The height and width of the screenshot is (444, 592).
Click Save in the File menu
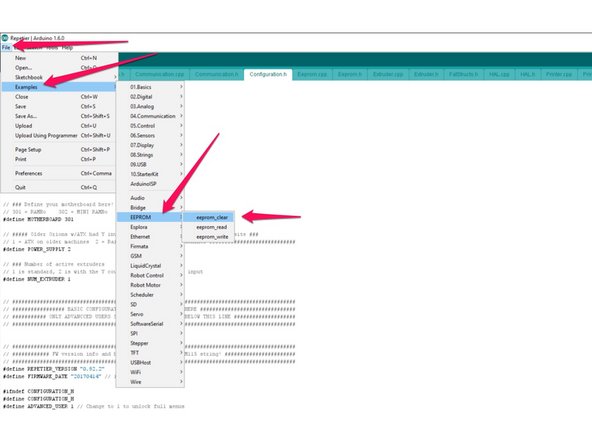(x=59, y=106)
